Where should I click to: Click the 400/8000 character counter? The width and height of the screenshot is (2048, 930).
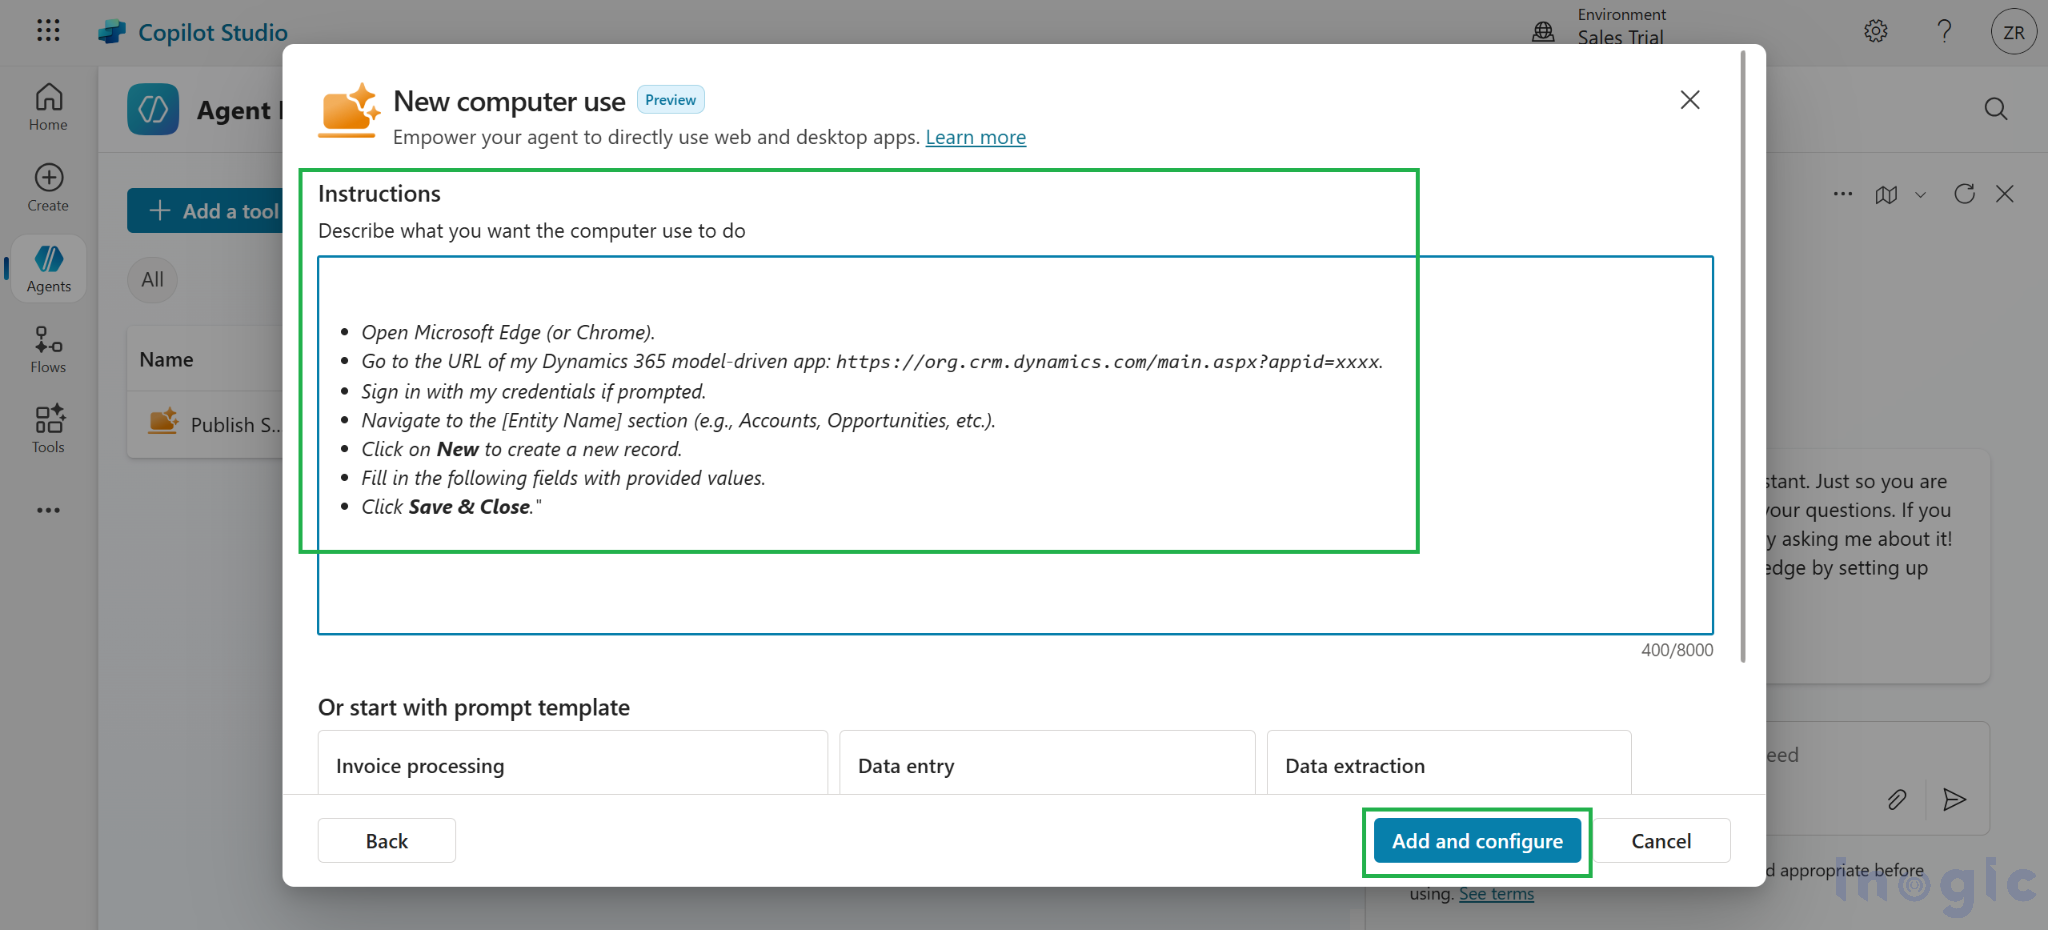[1677, 650]
